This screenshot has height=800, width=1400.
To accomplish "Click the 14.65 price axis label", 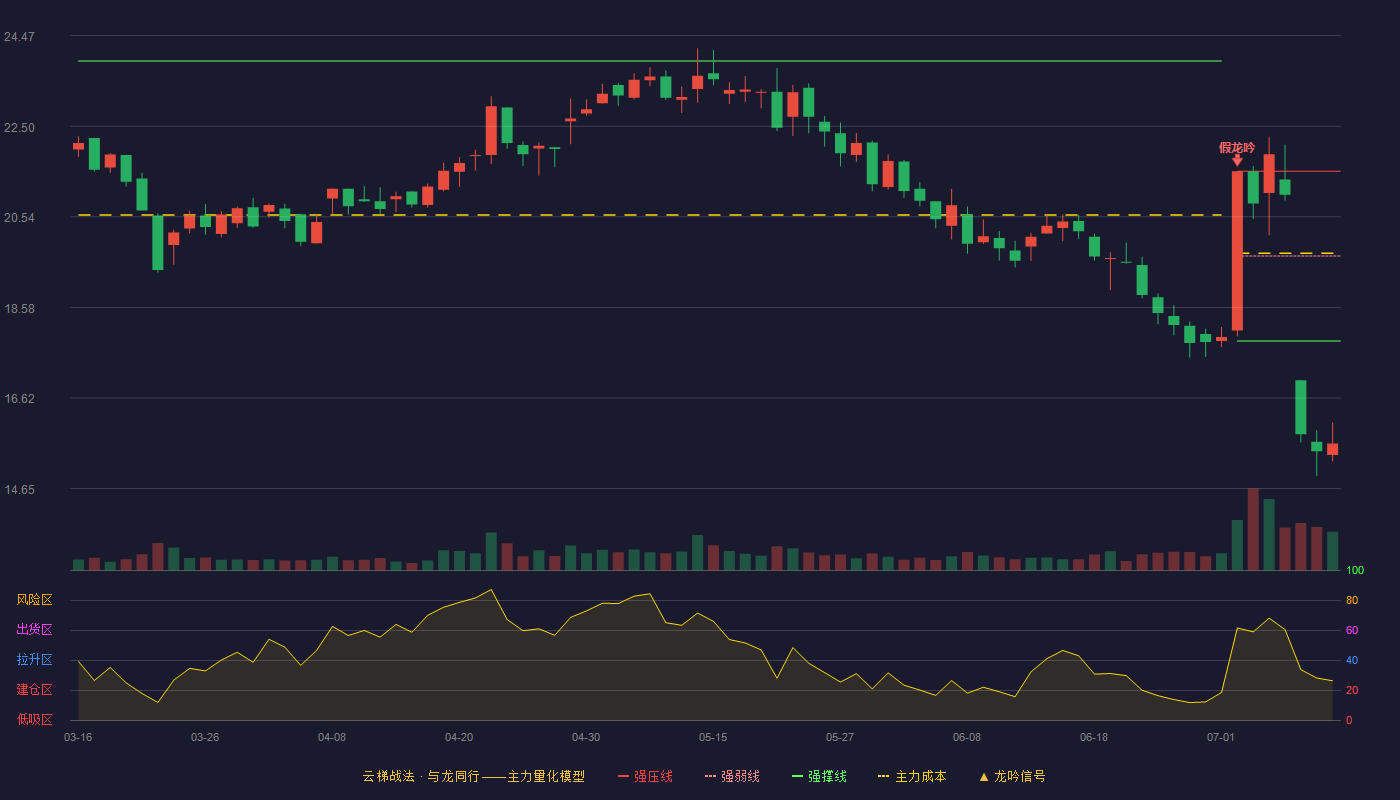I will (x=19, y=490).
